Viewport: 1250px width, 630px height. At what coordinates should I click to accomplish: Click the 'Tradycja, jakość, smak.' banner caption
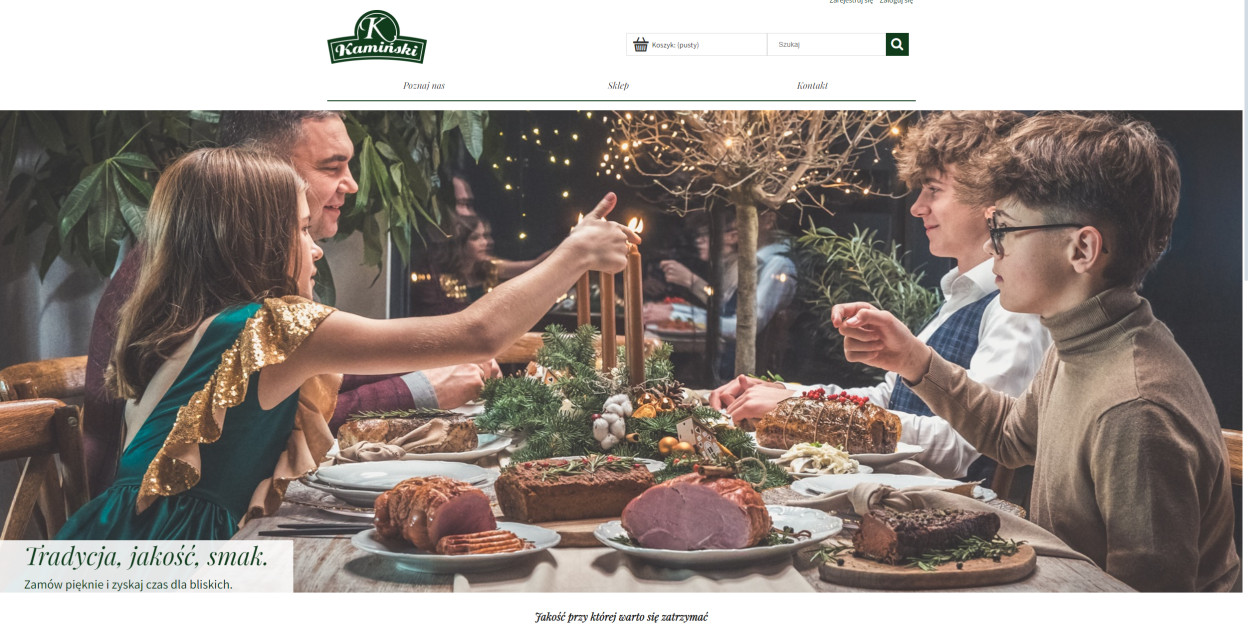coord(146,556)
